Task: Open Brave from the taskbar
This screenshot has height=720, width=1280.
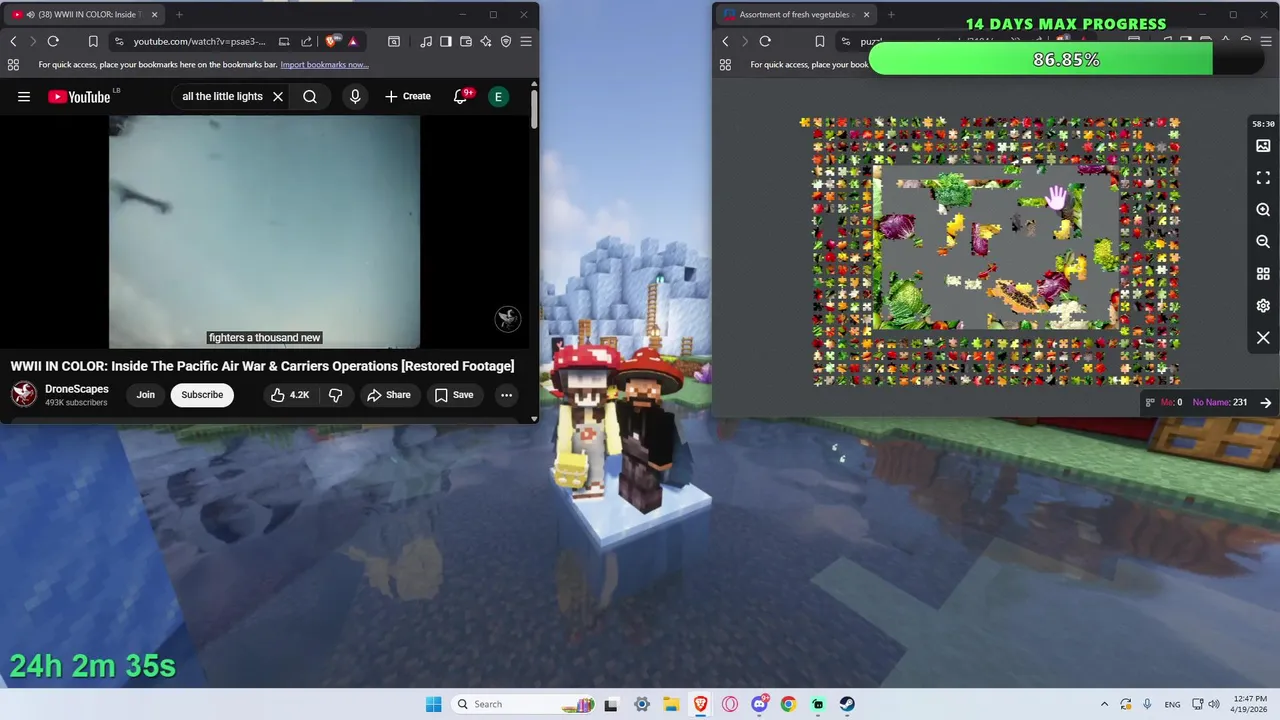Action: pyautogui.click(x=701, y=704)
